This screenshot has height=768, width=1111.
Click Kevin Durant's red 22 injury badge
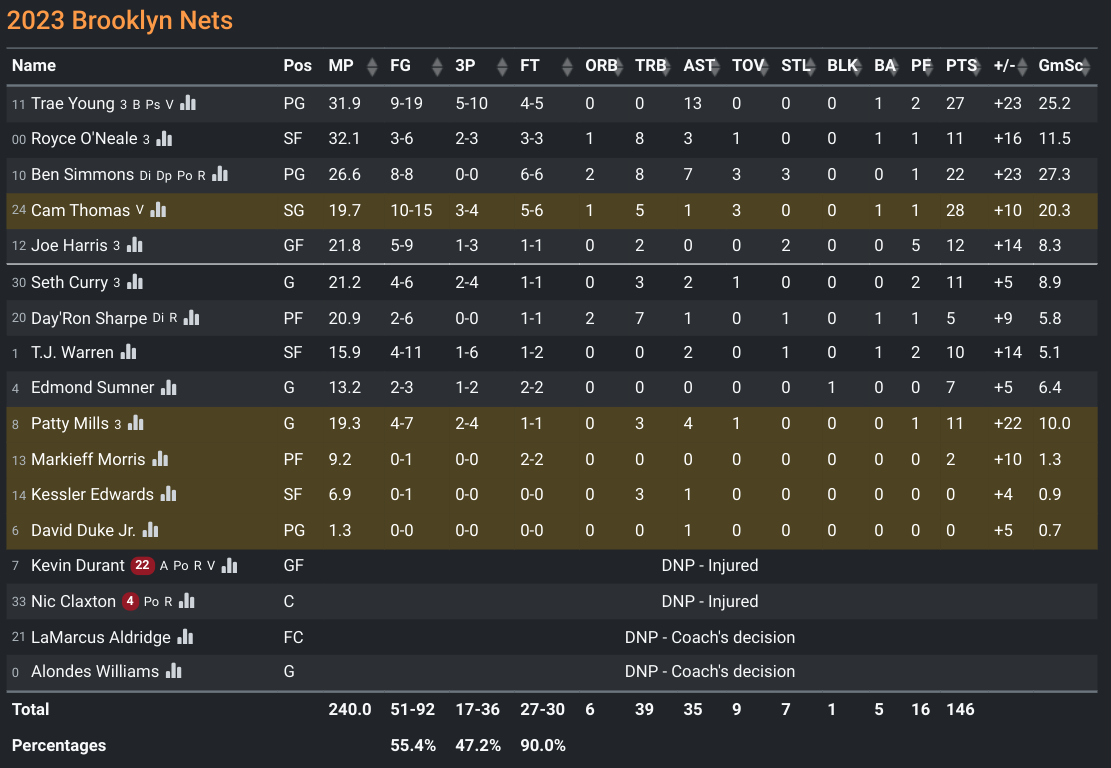click(142, 565)
